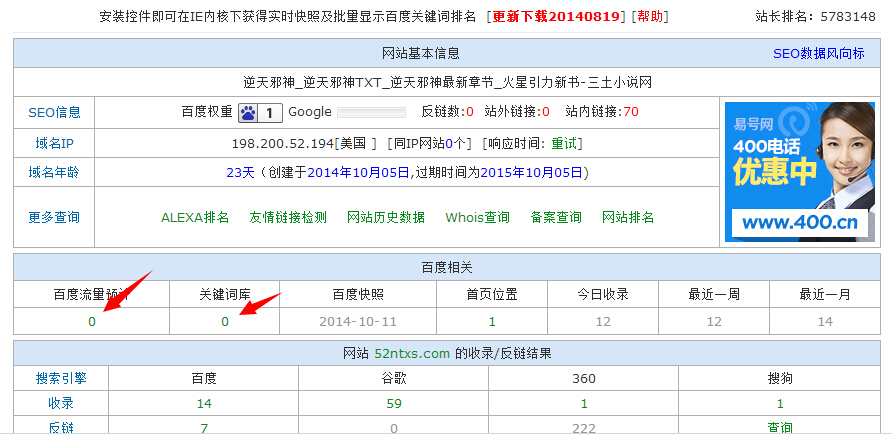
Task: Click the 360 indexed count 1
Action: point(584,404)
